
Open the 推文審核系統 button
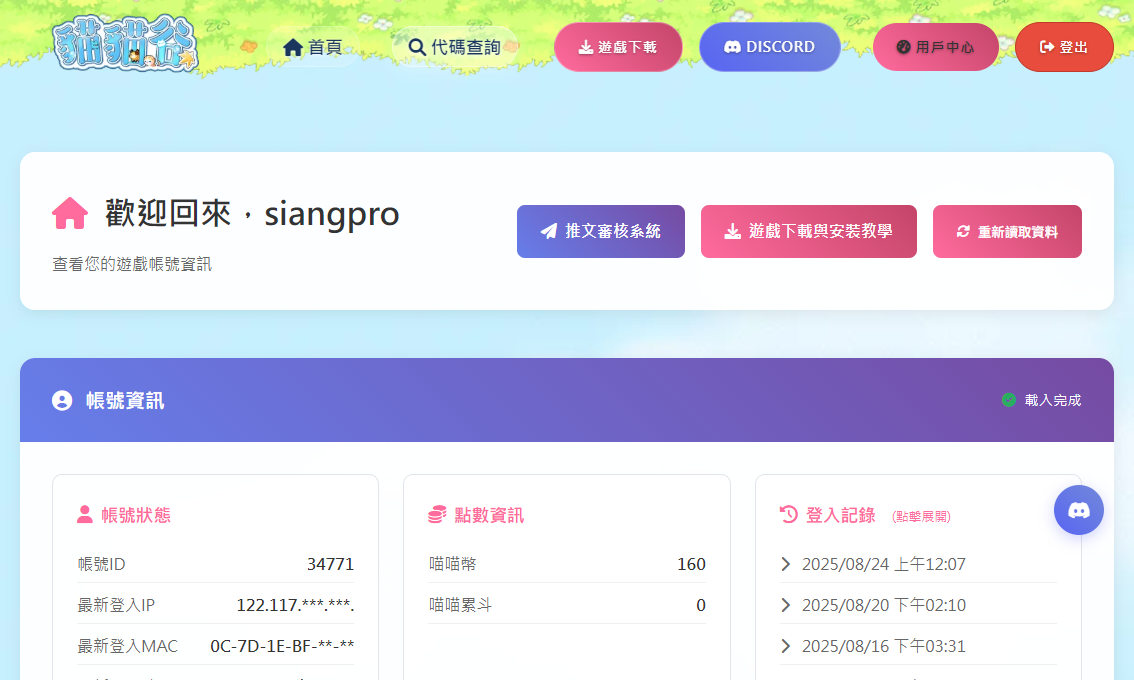tap(600, 231)
